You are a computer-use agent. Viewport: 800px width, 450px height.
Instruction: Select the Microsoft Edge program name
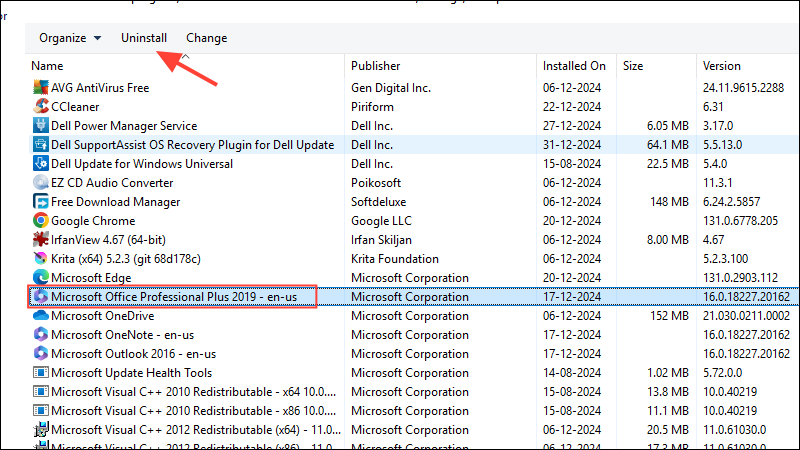[91, 278]
